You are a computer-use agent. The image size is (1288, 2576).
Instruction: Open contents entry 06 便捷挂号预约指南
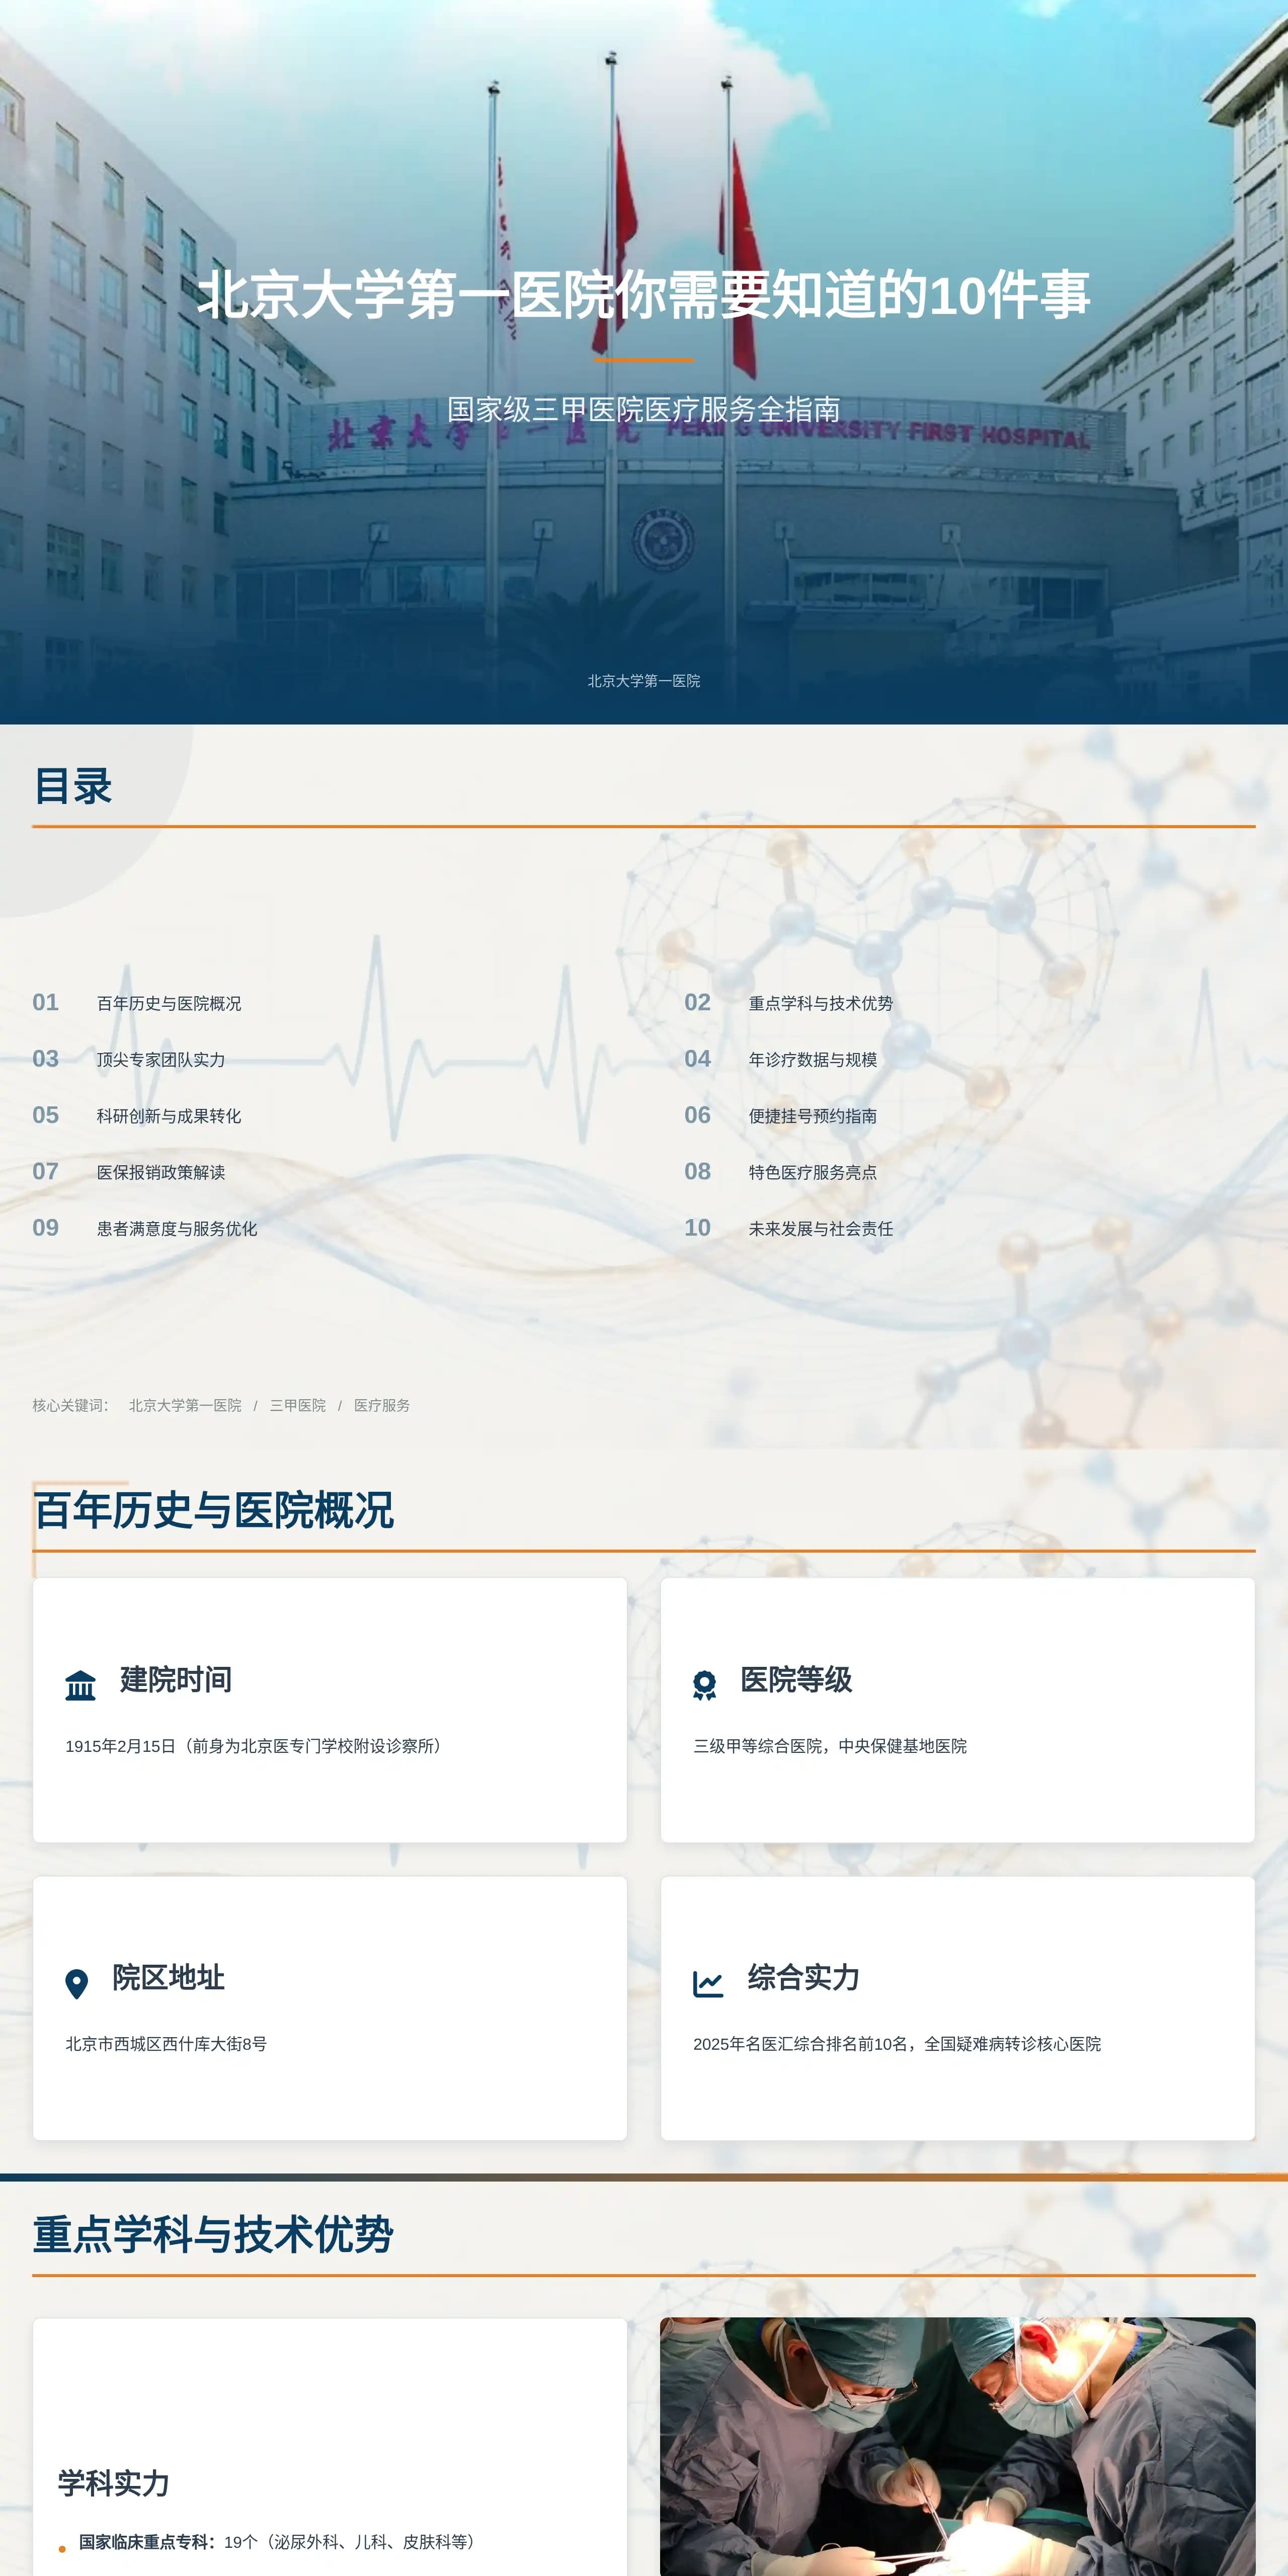pos(814,1117)
